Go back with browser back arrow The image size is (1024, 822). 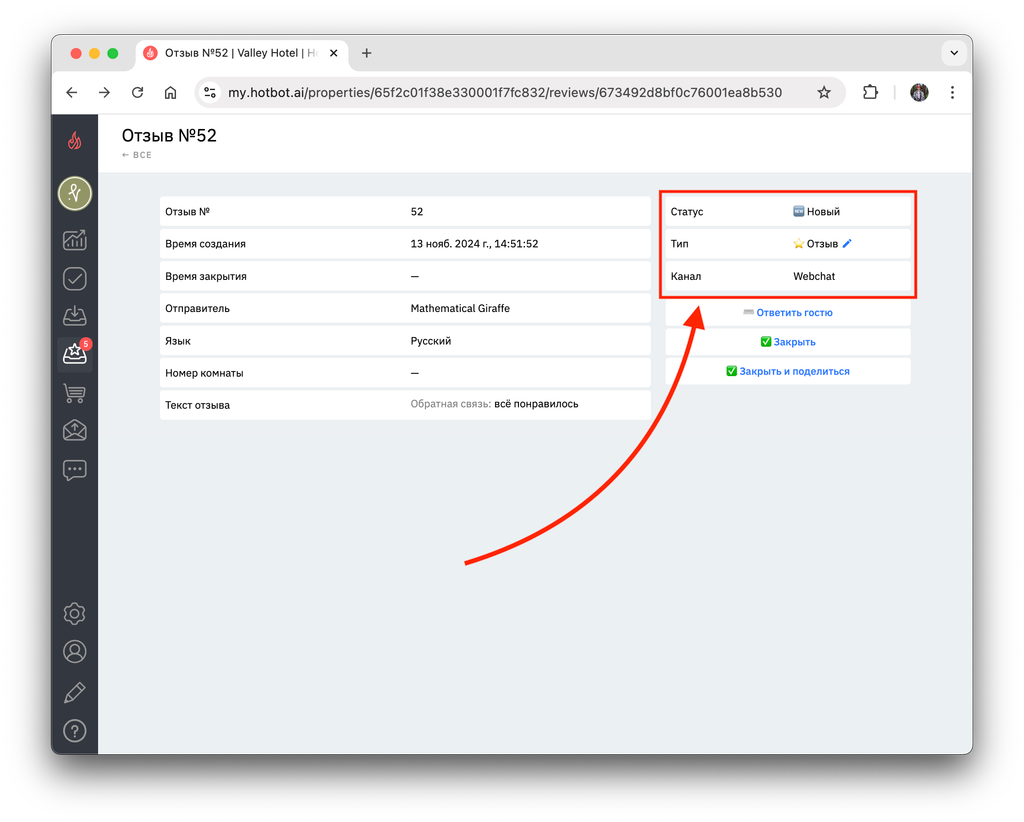coord(72,93)
